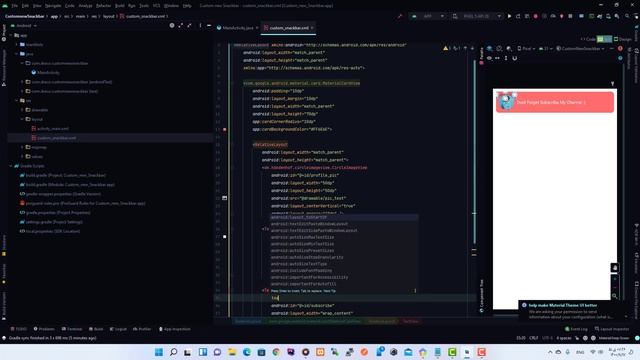Close the custom_snackbar.xml tab
Image resolution: width=640 pixels, height=360 pixels.
[312, 28]
